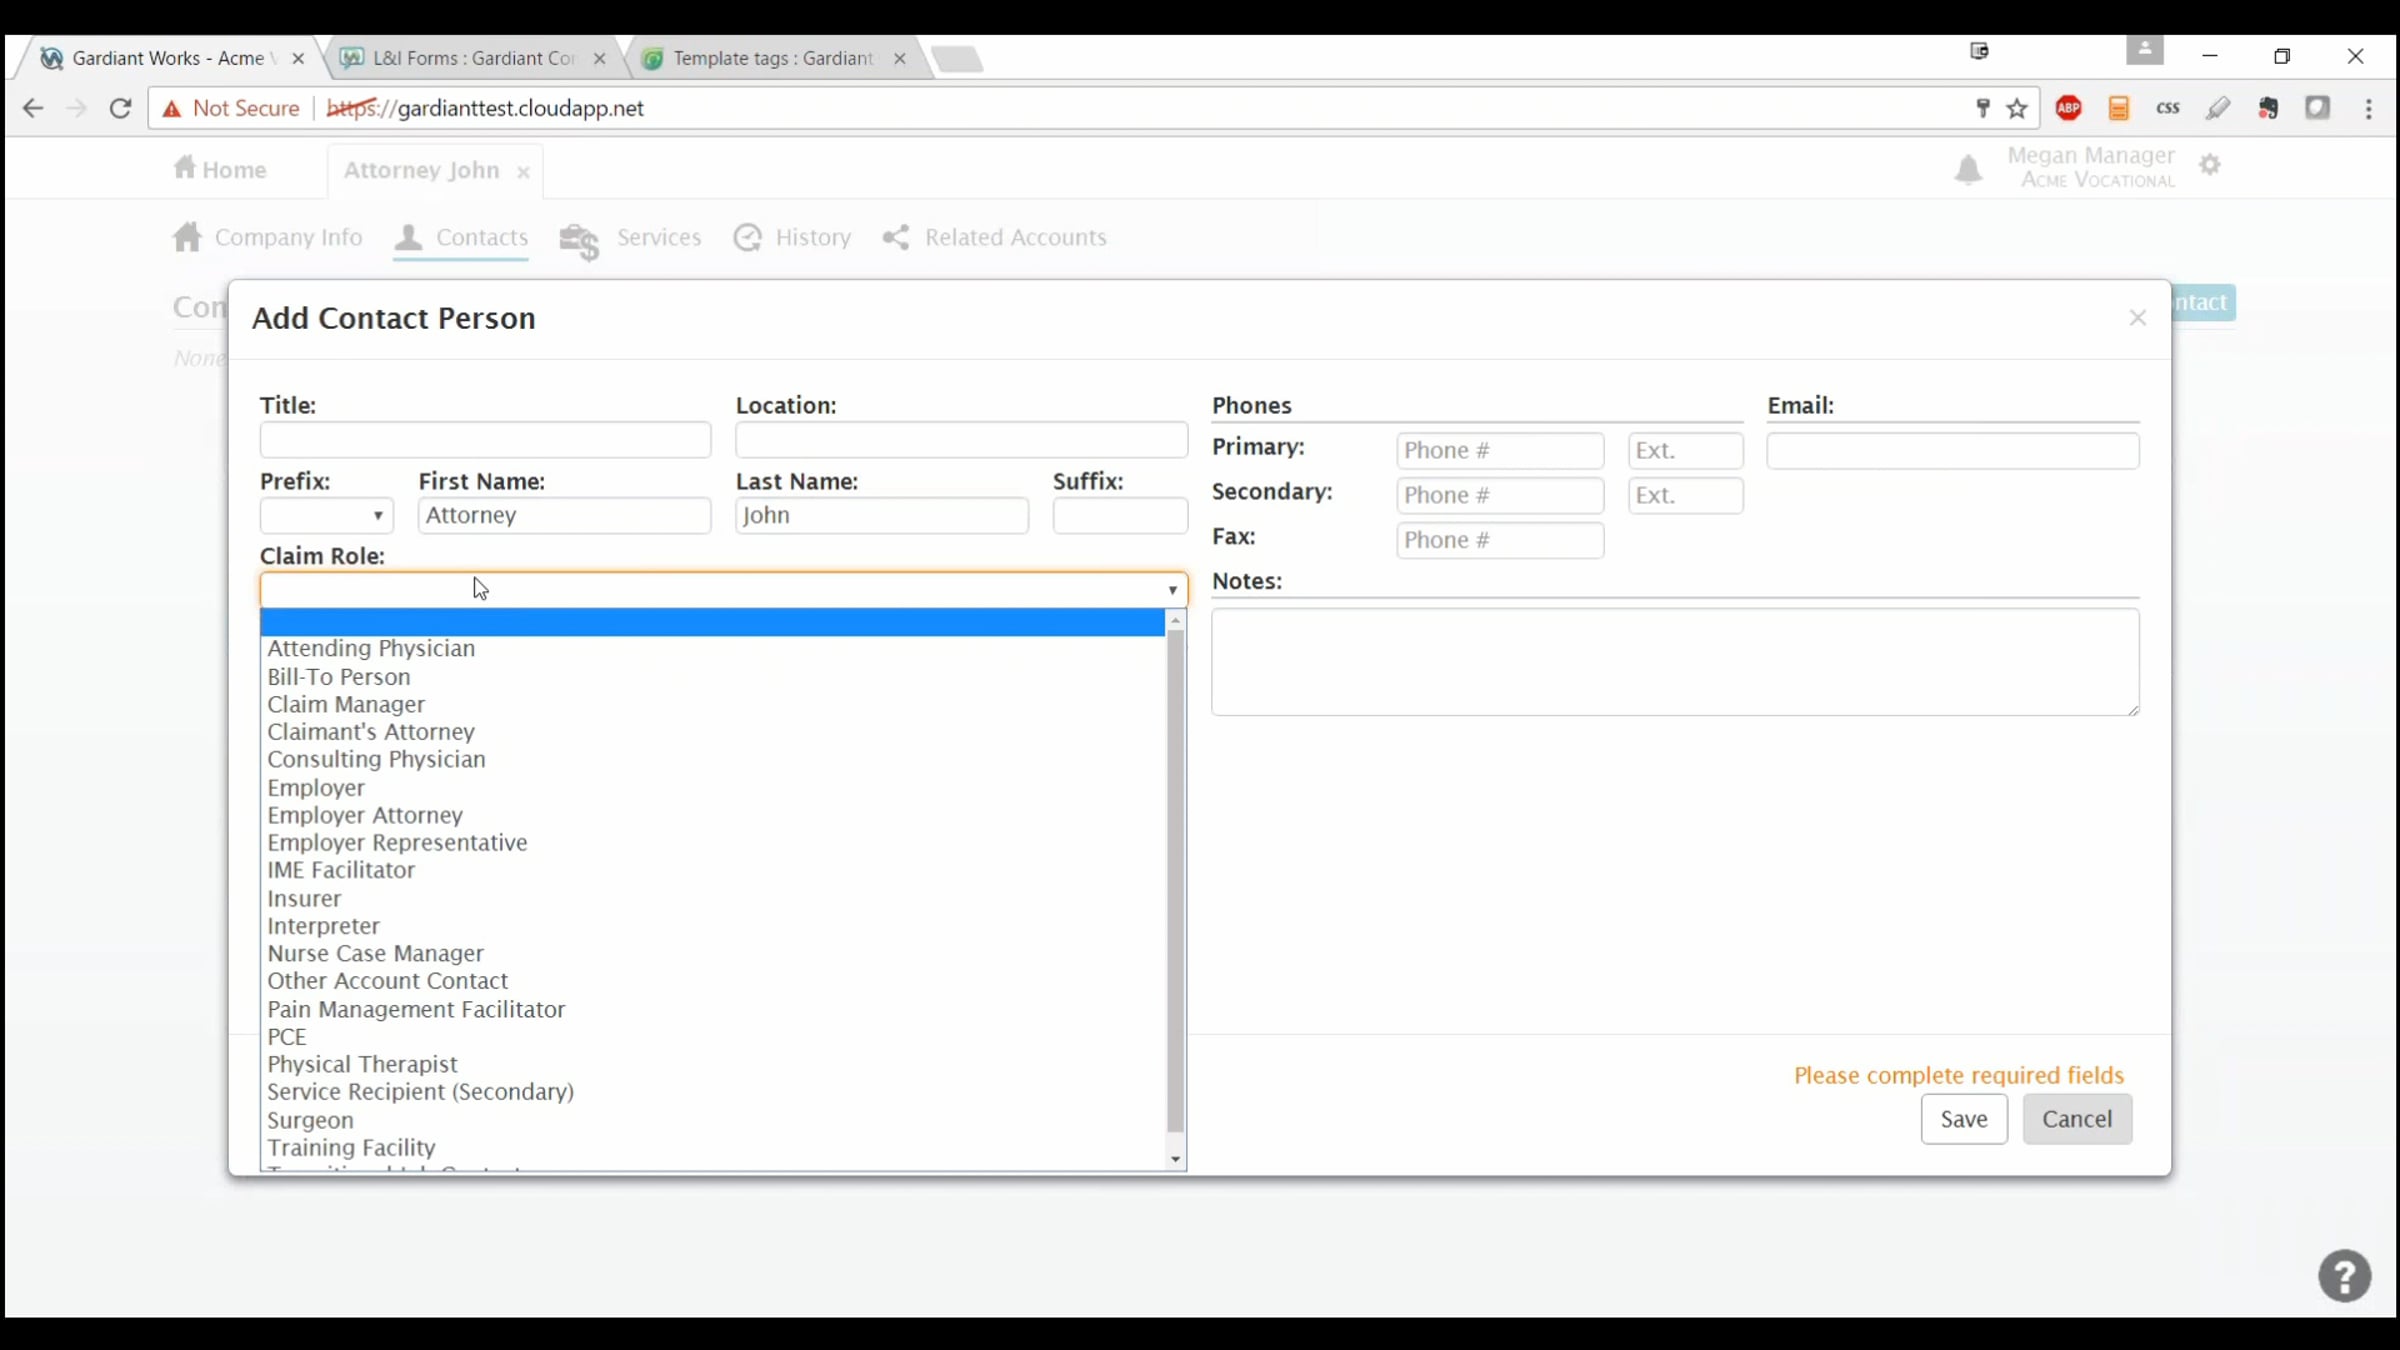Click the notification bell icon
The image size is (2400, 1350).
click(x=1967, y=169)
